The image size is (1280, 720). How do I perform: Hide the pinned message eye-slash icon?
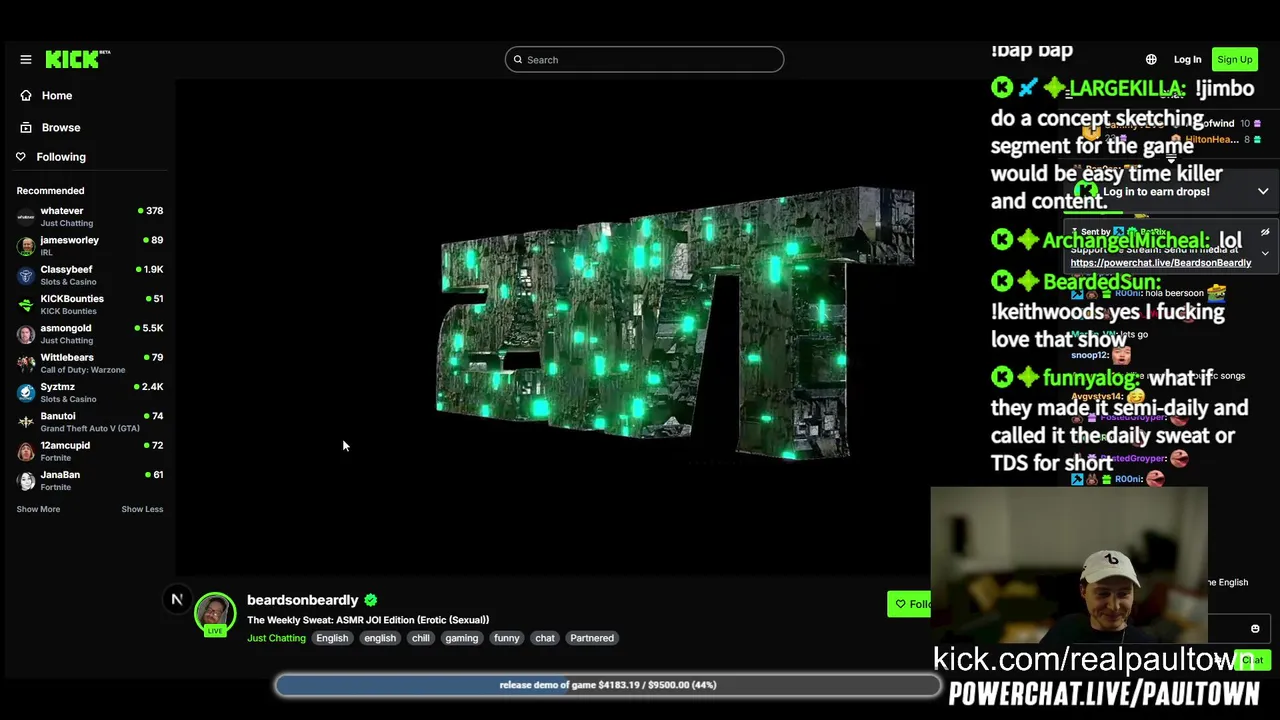tap(1265, 232)
